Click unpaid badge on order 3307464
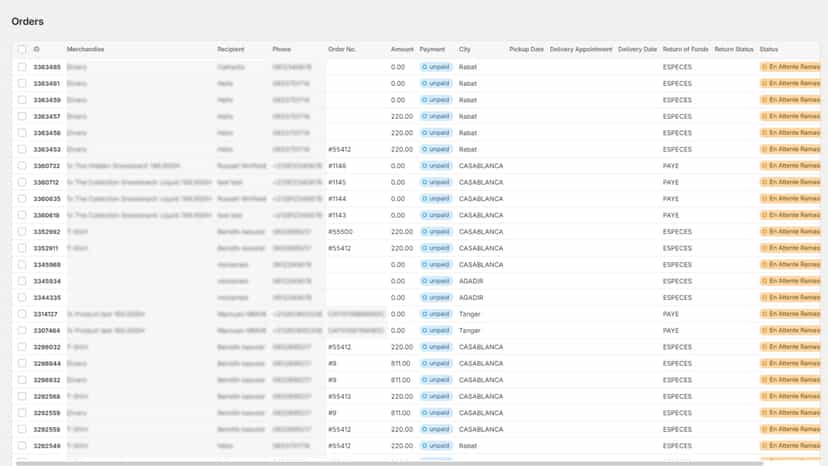 pos(436,330)
